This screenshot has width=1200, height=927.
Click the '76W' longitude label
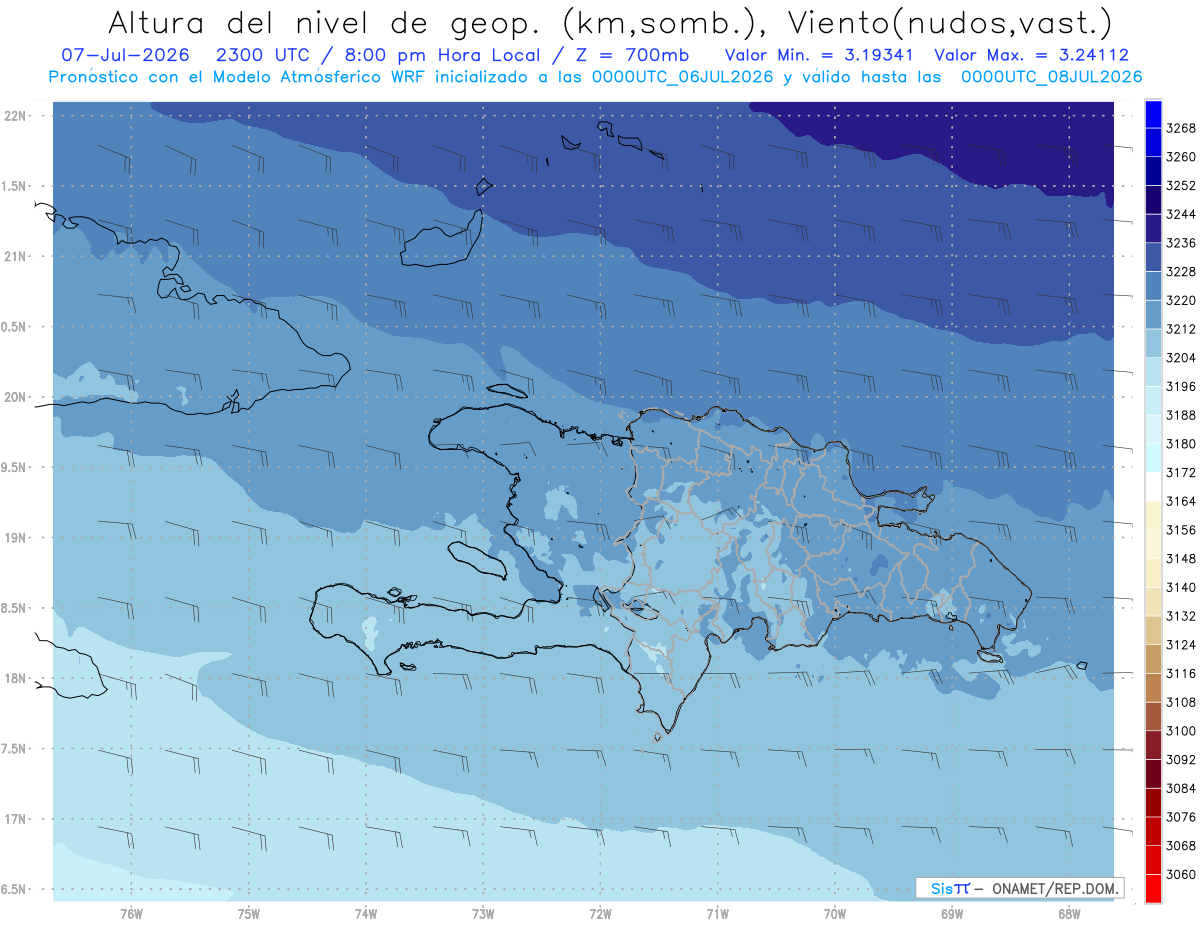point(131,913)
